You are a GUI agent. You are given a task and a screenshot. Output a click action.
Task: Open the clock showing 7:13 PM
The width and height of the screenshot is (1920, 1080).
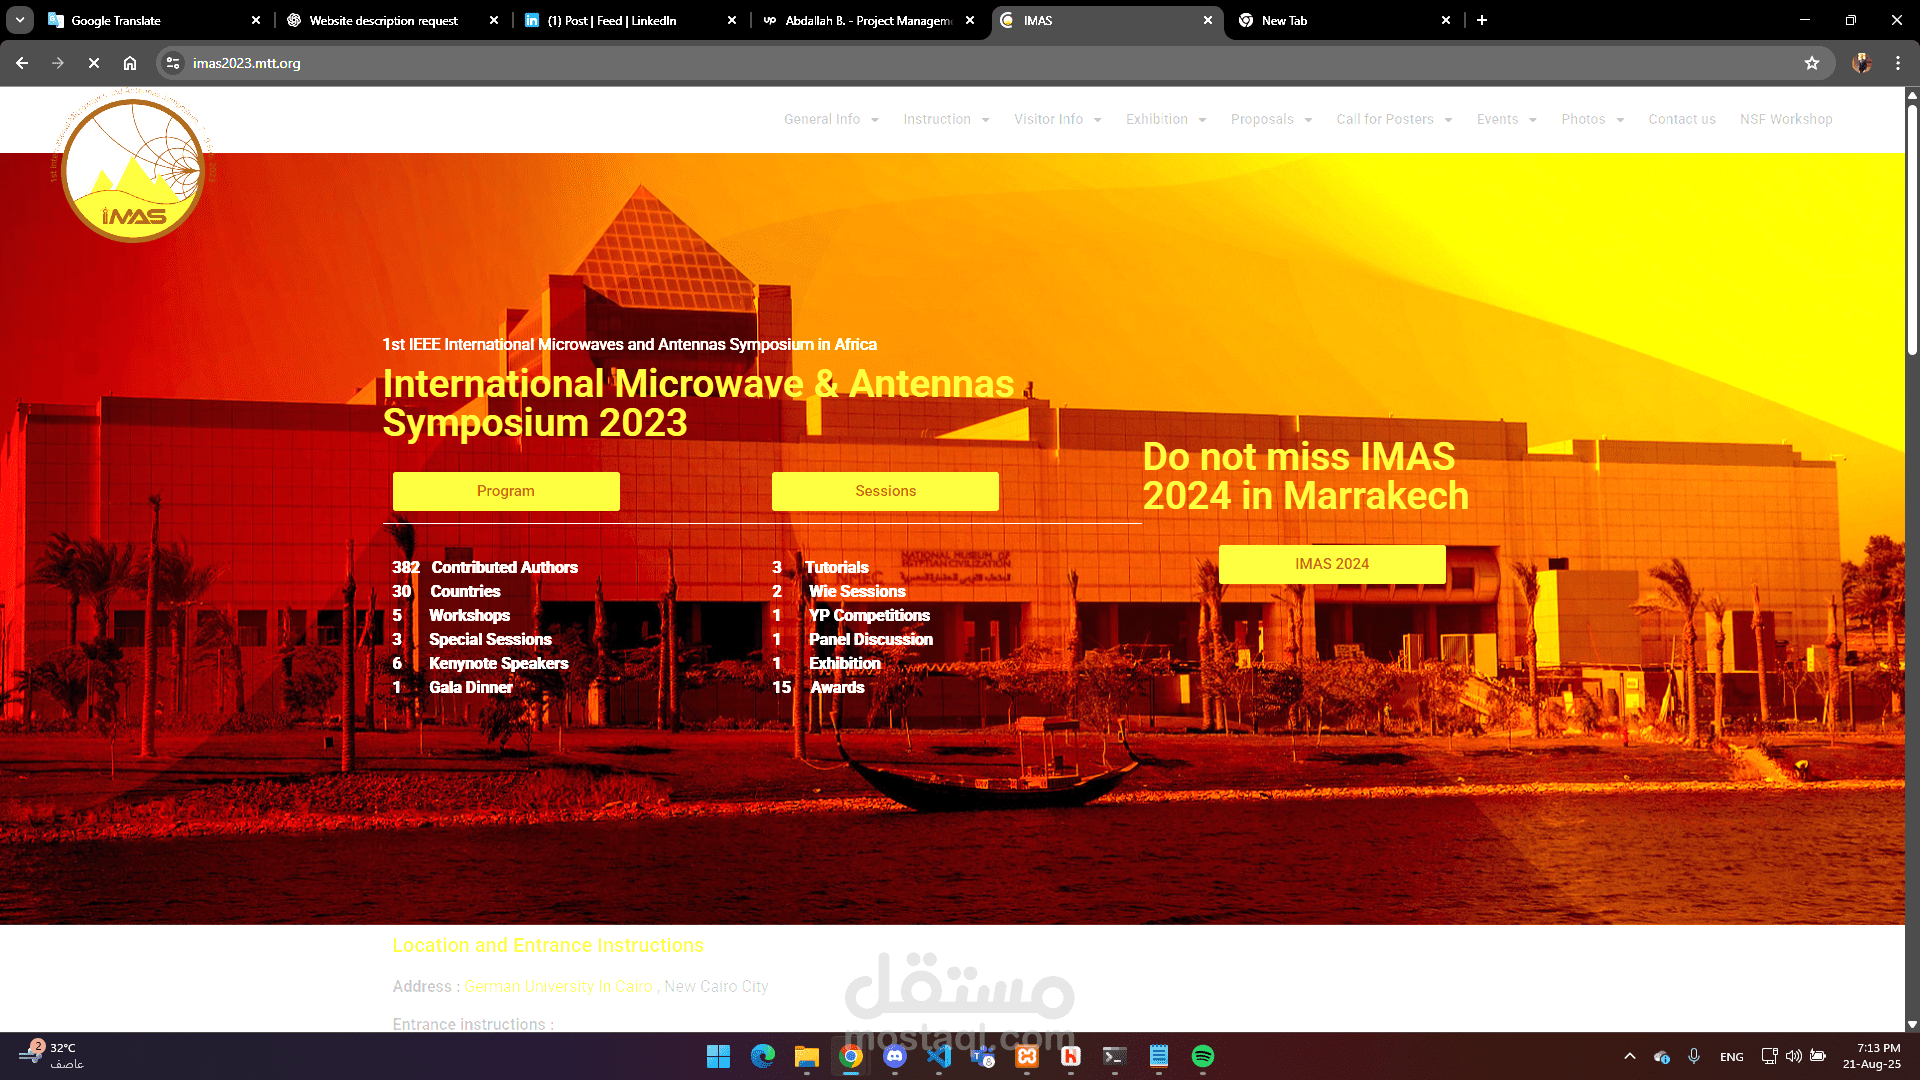pos(1872,1056)
